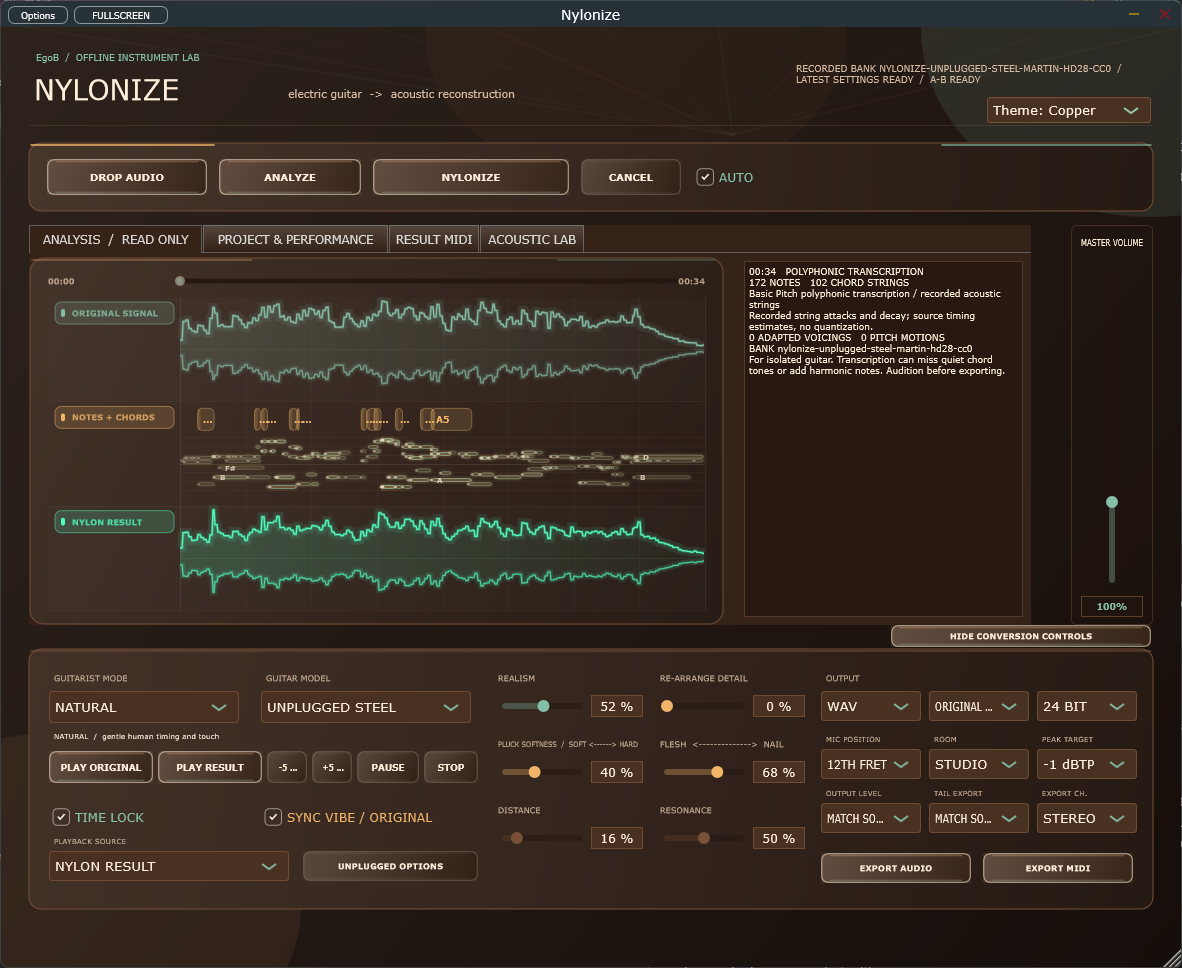Viewport: 1182px width, 968px height.
Task: Click the Resonance slider handle
Action: 703,838
